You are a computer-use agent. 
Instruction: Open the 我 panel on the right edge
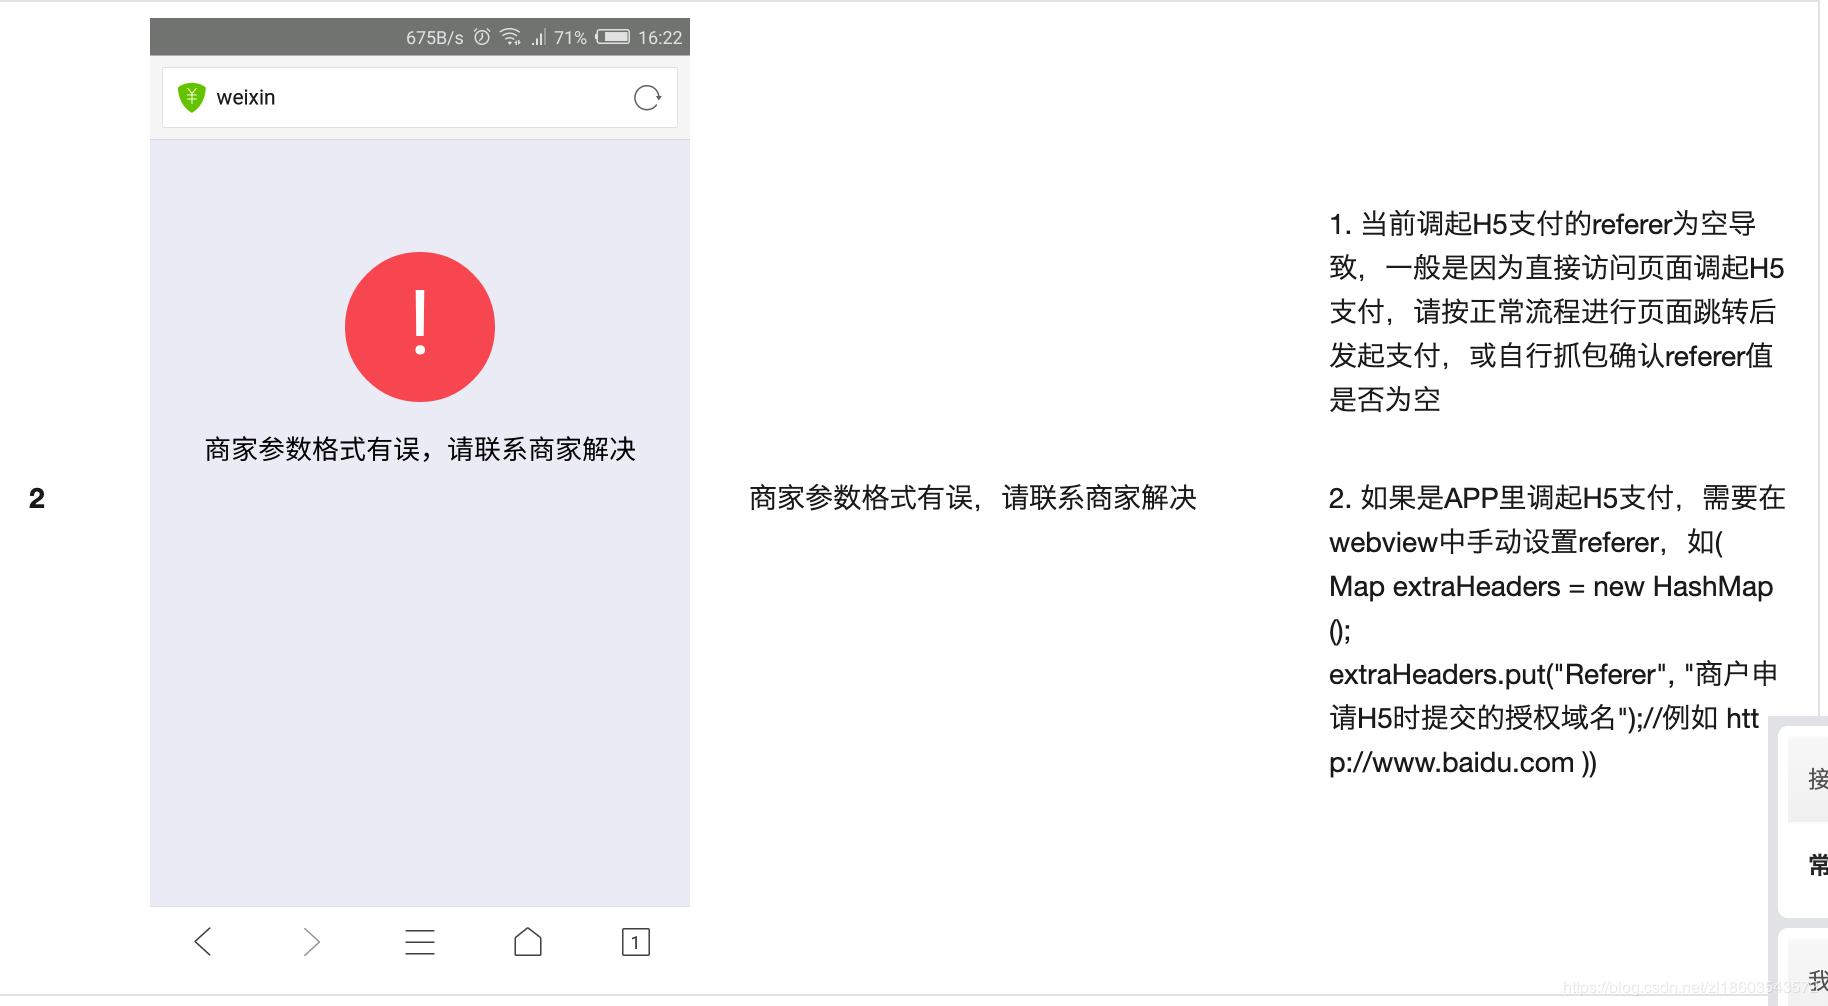(x=1818, y=975)
